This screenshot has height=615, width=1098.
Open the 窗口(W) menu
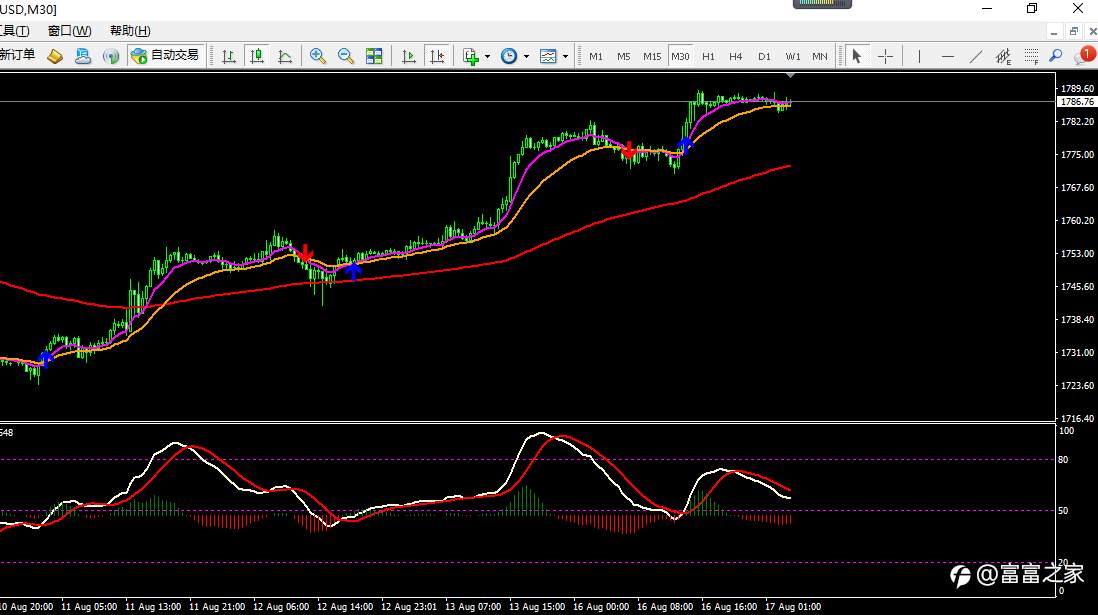click(69, 31)
